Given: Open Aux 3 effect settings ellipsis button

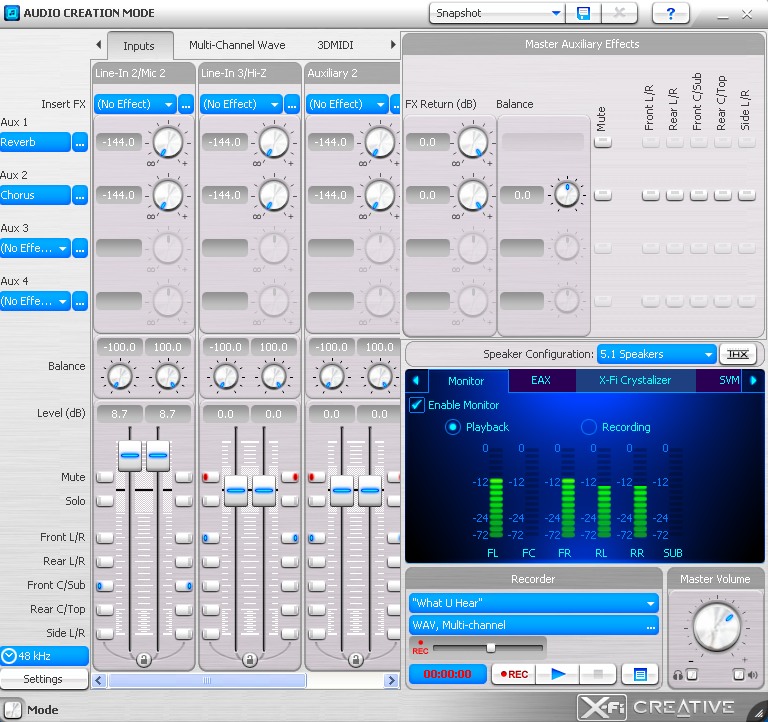Looking at the screenshot, I should coord(80,248).
